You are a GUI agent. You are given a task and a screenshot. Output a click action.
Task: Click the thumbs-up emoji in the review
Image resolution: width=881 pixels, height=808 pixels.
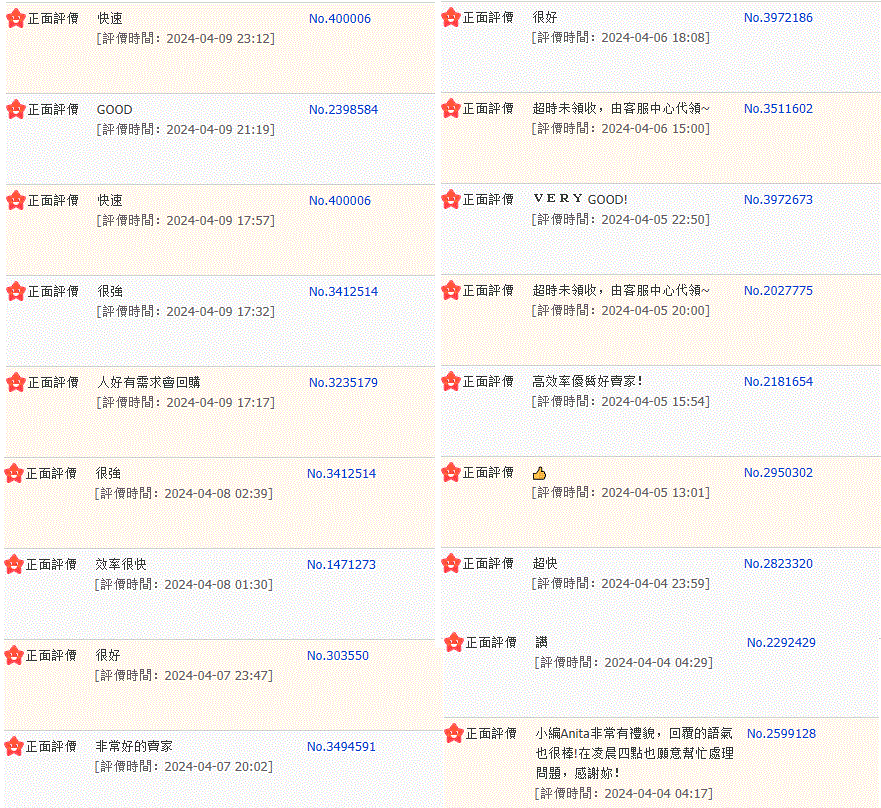pos(540,473)
